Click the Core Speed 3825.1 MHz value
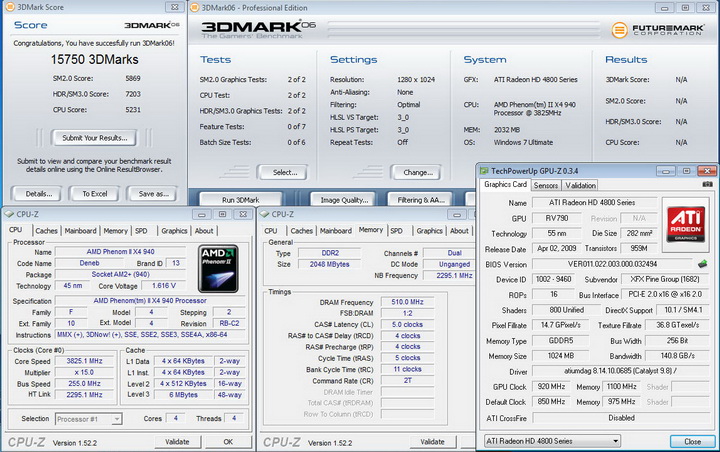Viewport: 720px width, 452px height. click(84, 361)
